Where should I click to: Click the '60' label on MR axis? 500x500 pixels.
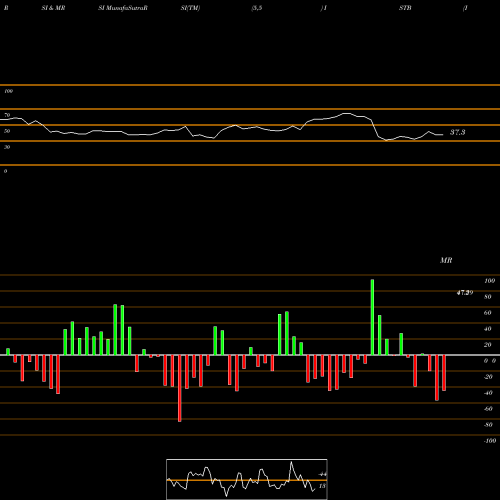click(488, 313)
